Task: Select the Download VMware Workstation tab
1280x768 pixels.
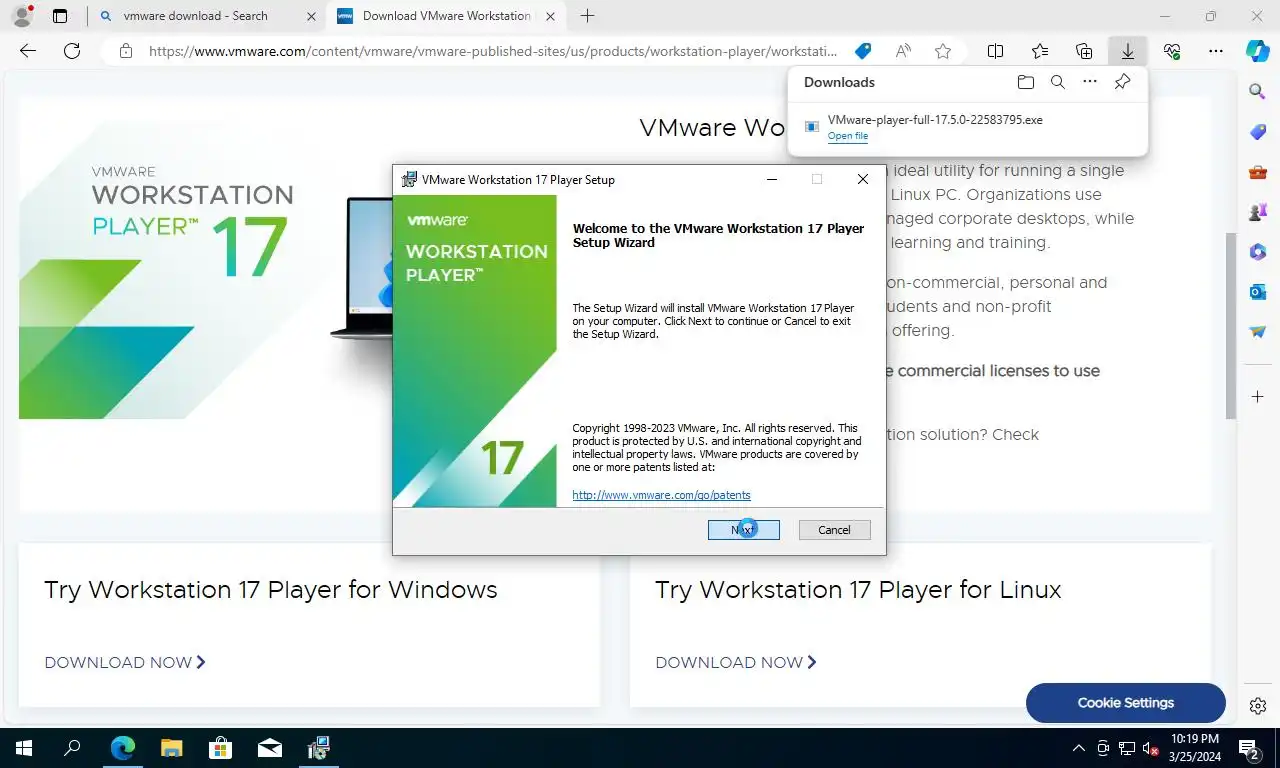Action: 444,16
